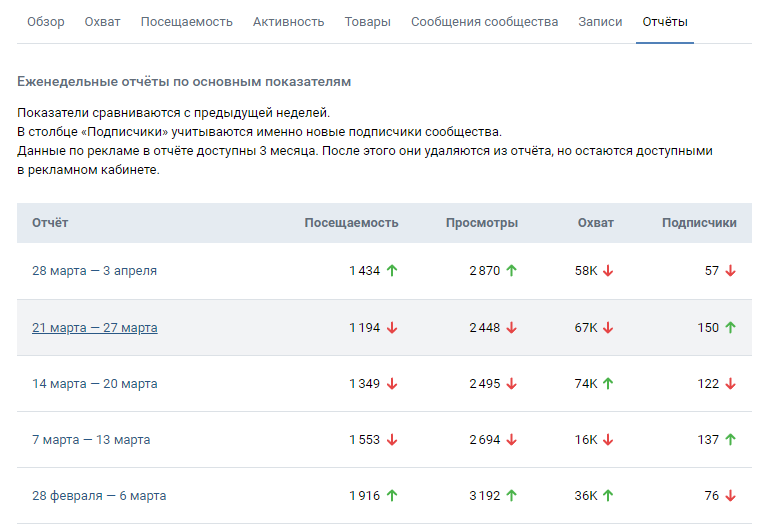Open the Обзор tab

pos(46,22)
